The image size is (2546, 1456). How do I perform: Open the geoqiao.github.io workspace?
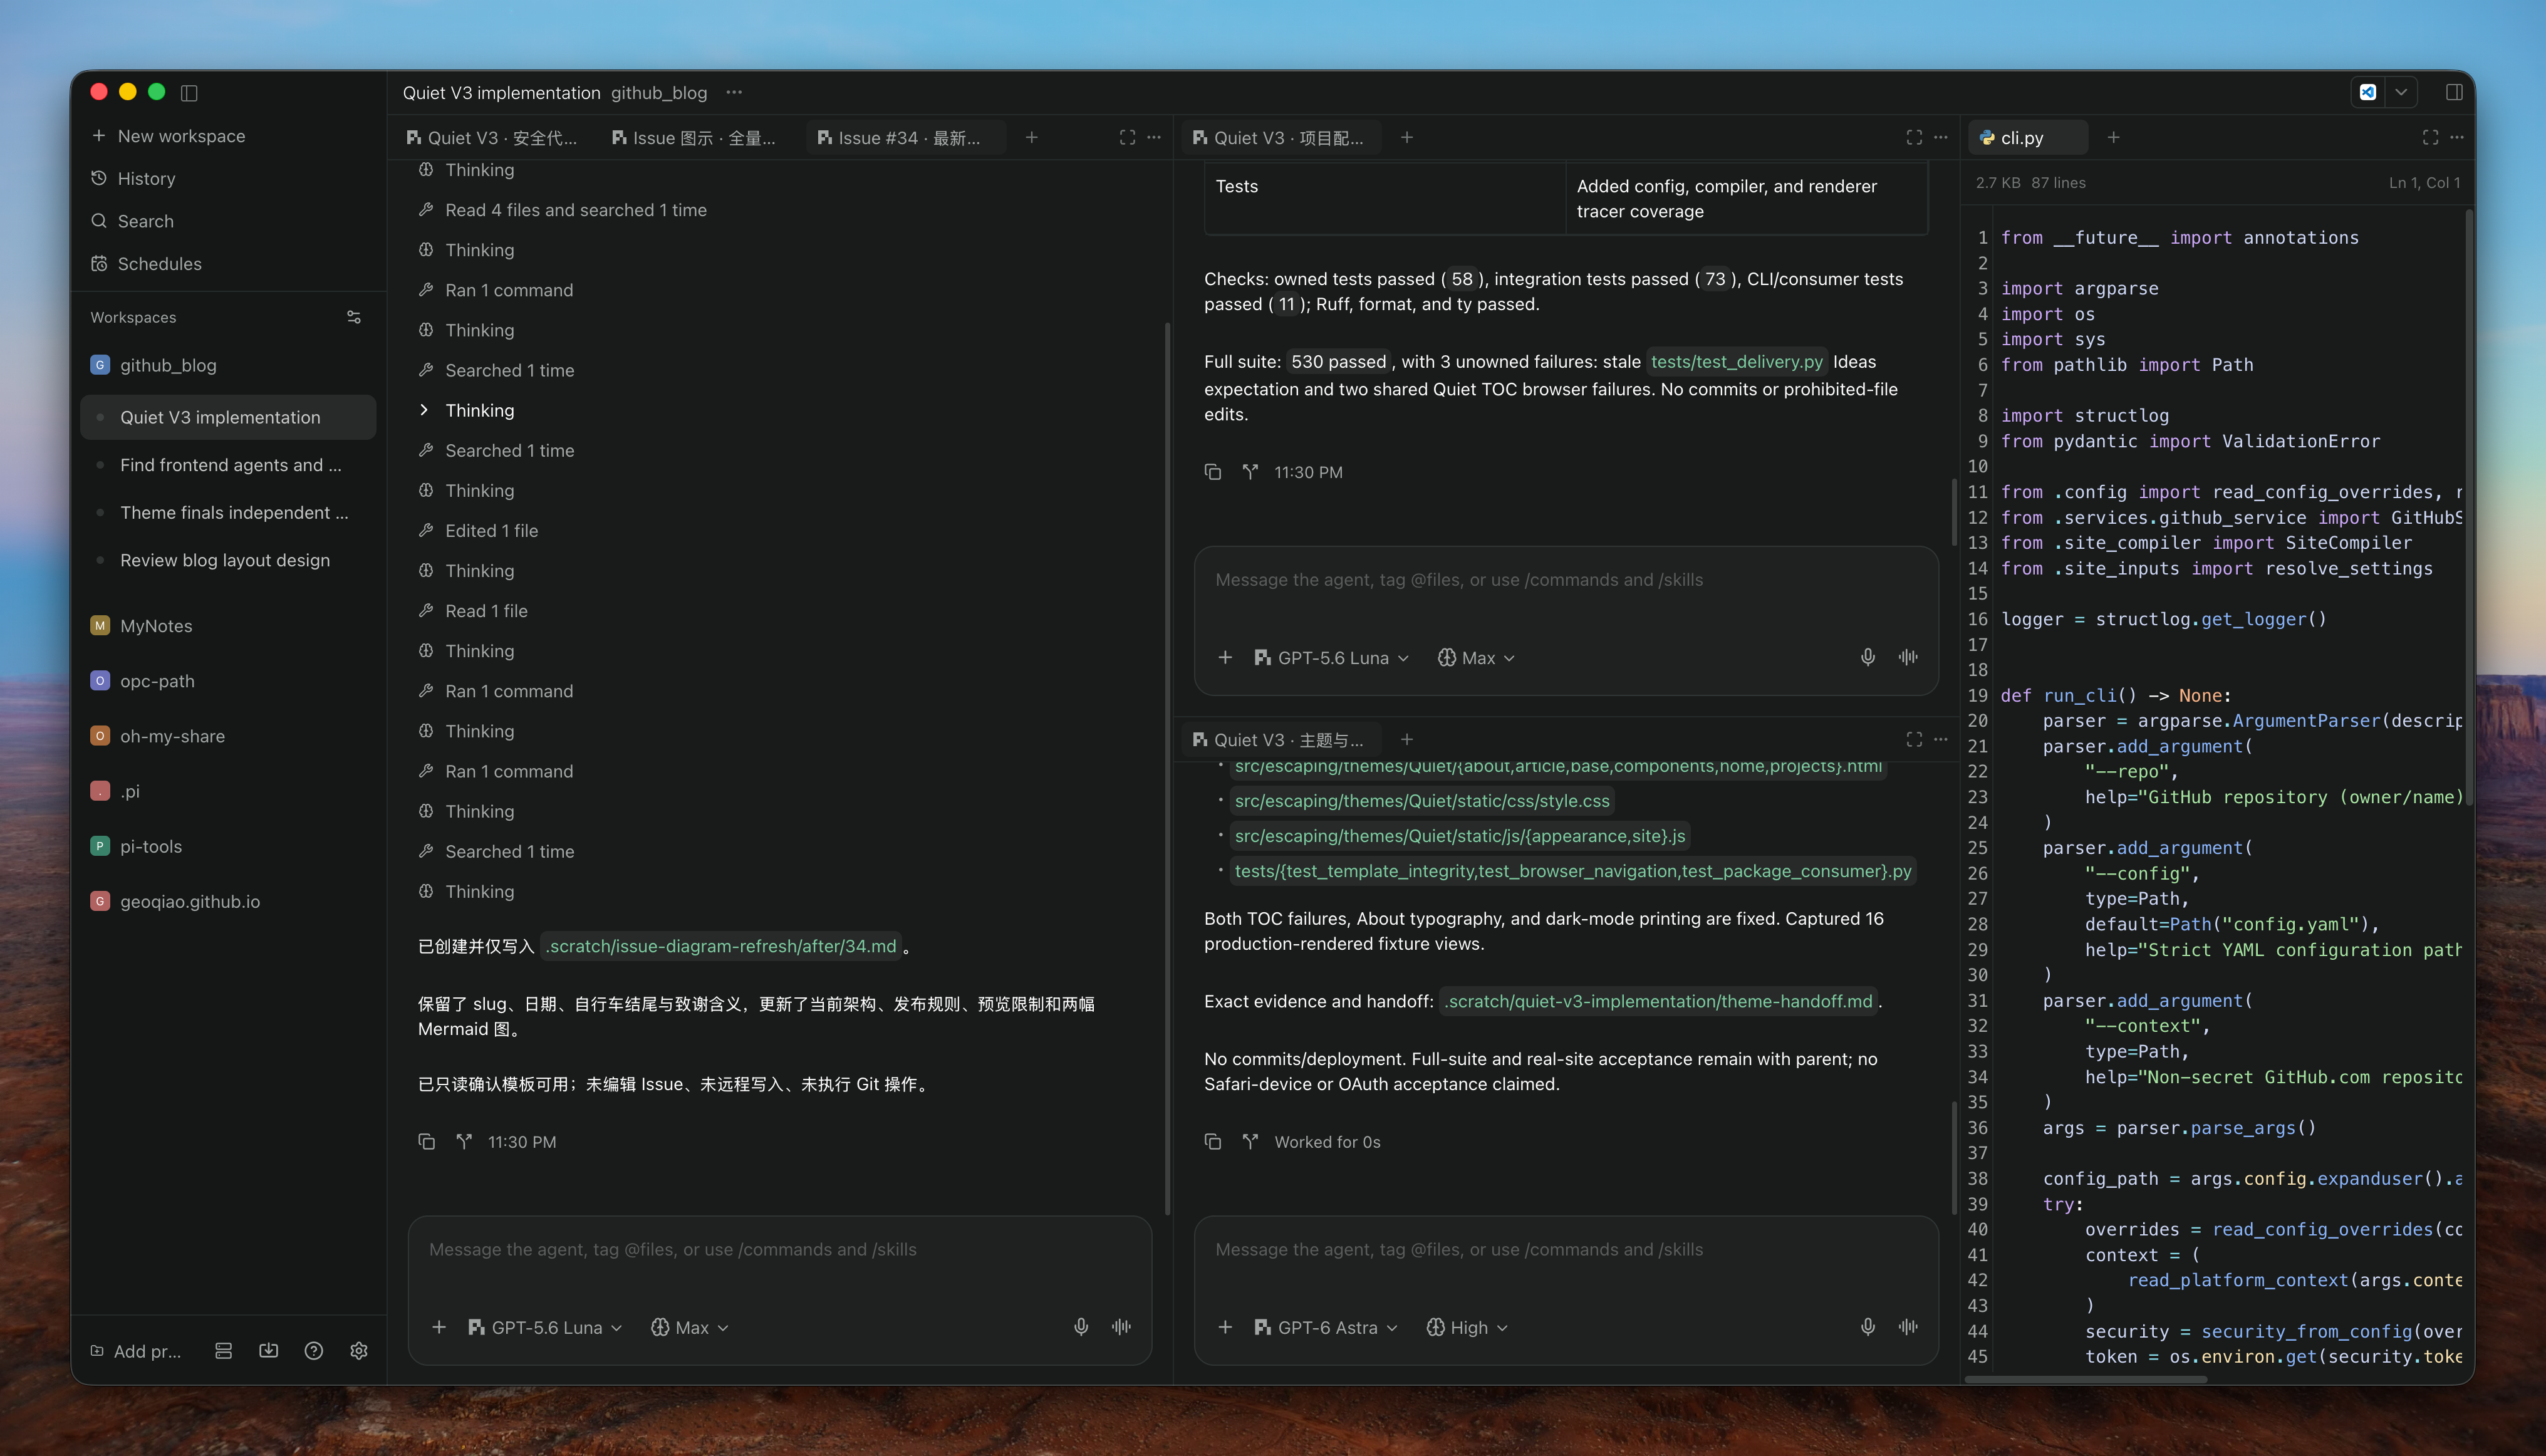pyautogui.click(x=228, y=900)
